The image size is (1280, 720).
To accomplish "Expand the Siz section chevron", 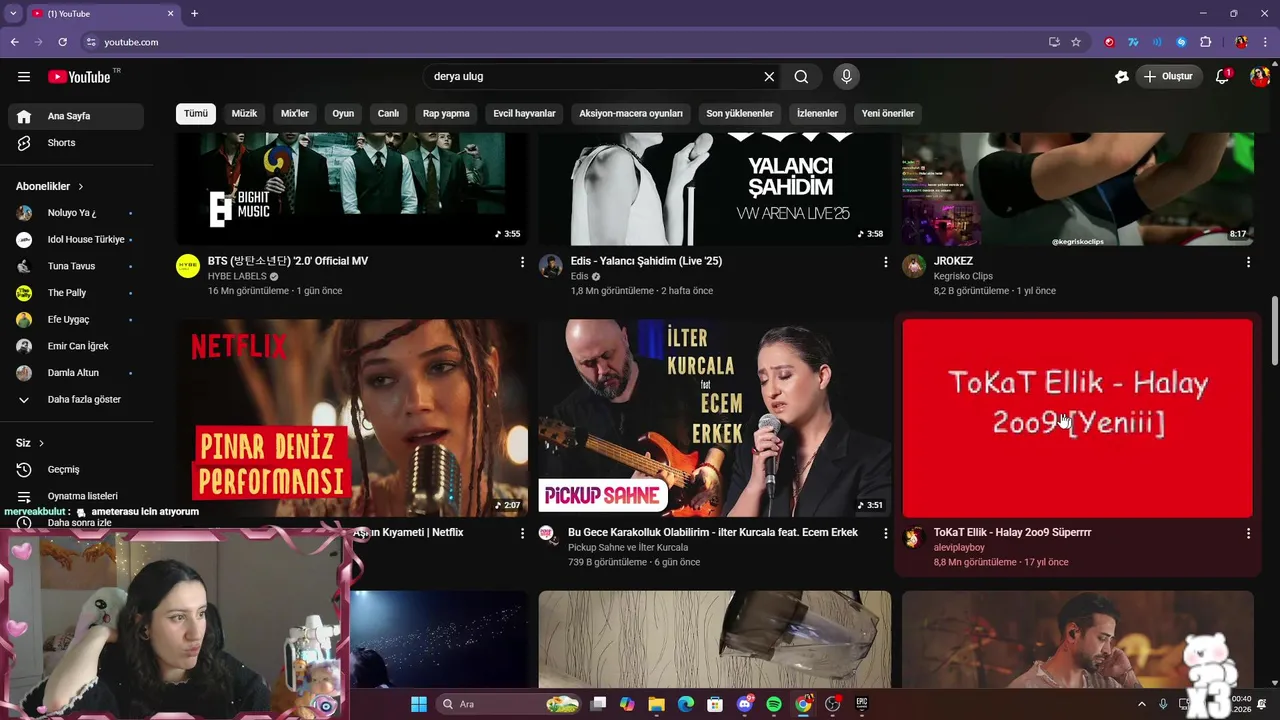I will (x=41, y=443).
